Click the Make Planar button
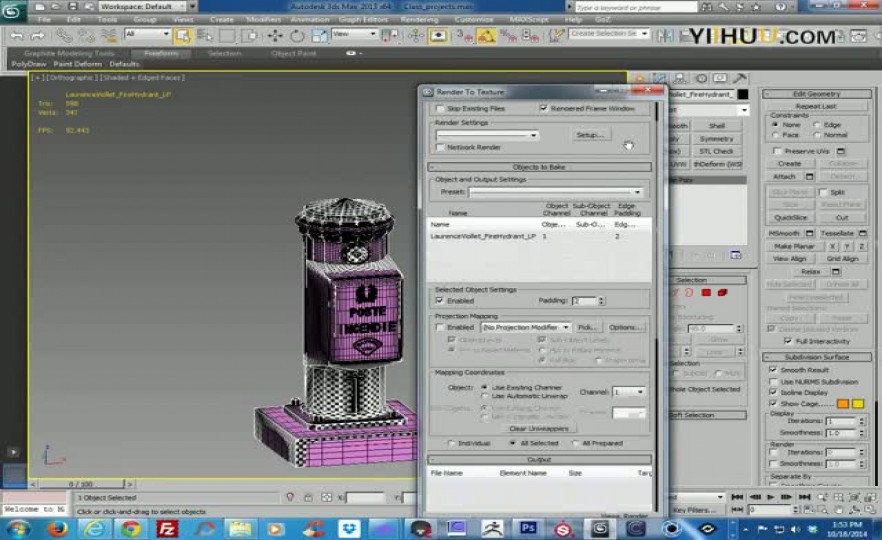Screen dimensions: 882x540 [x=794, y=246]
